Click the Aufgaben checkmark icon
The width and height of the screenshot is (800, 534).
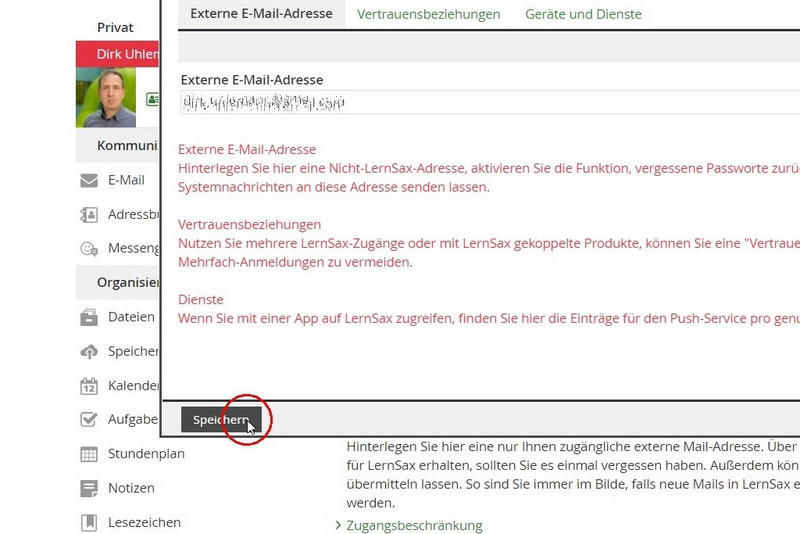pos(89,420)
